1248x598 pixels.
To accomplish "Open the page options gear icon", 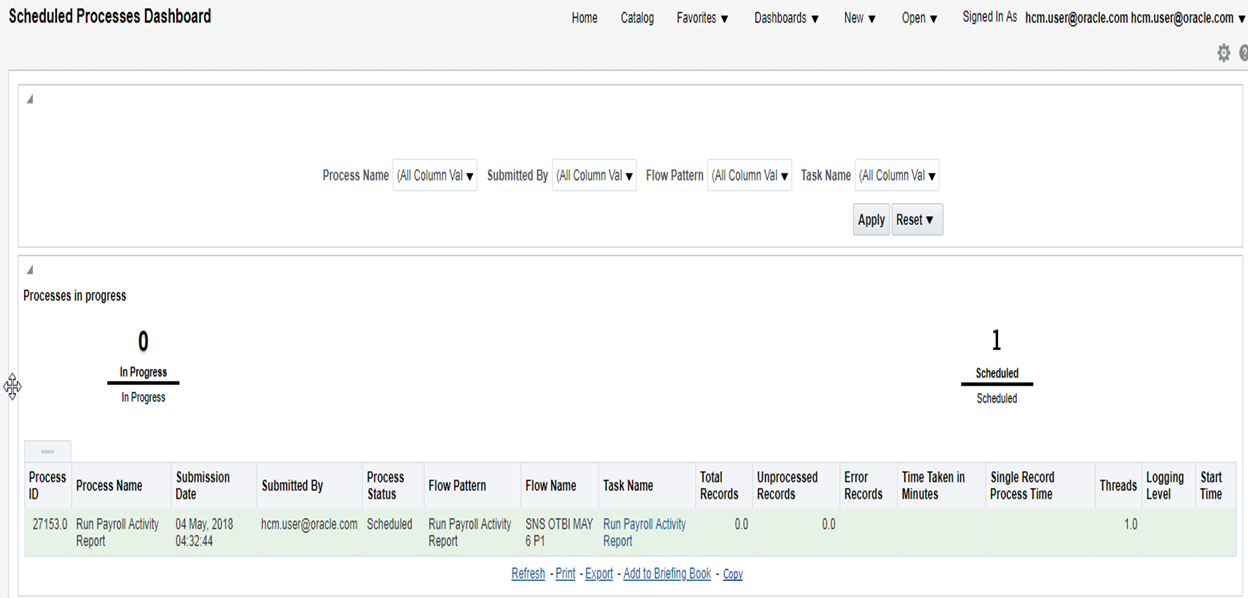I will click(x=1223, y=54).
